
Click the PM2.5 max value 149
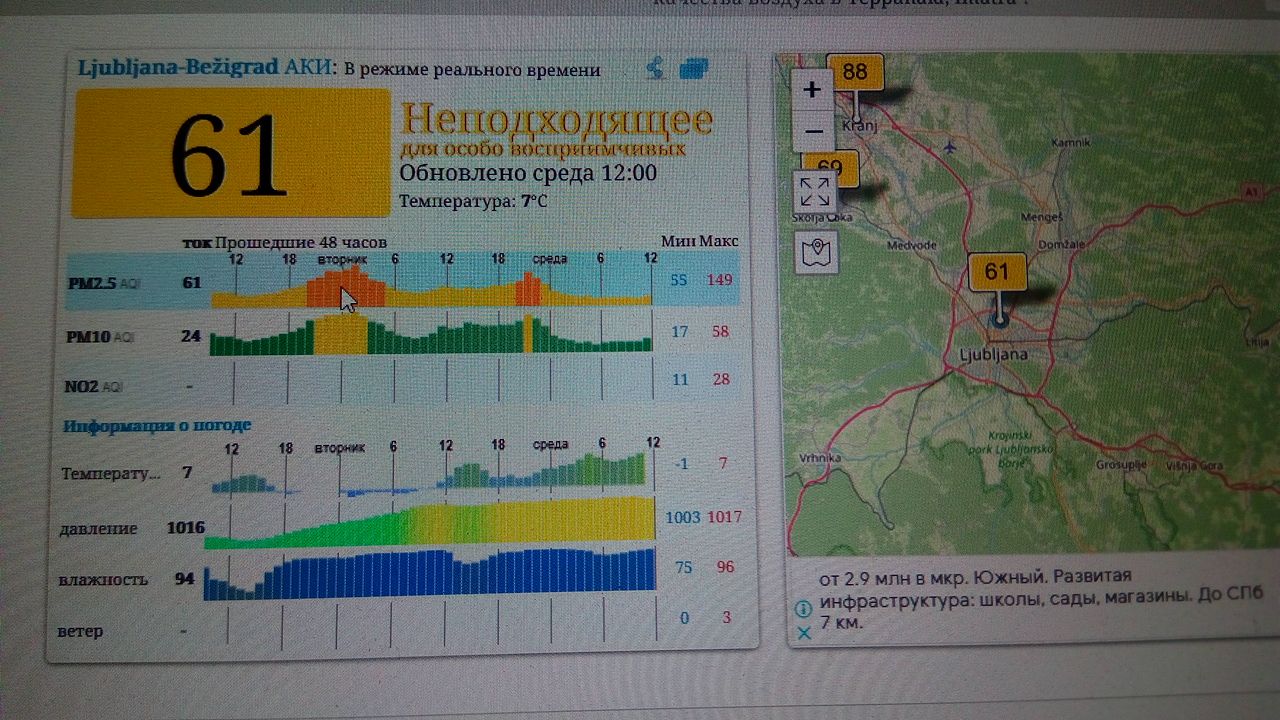pyautogui.click(x=720, y=279)
